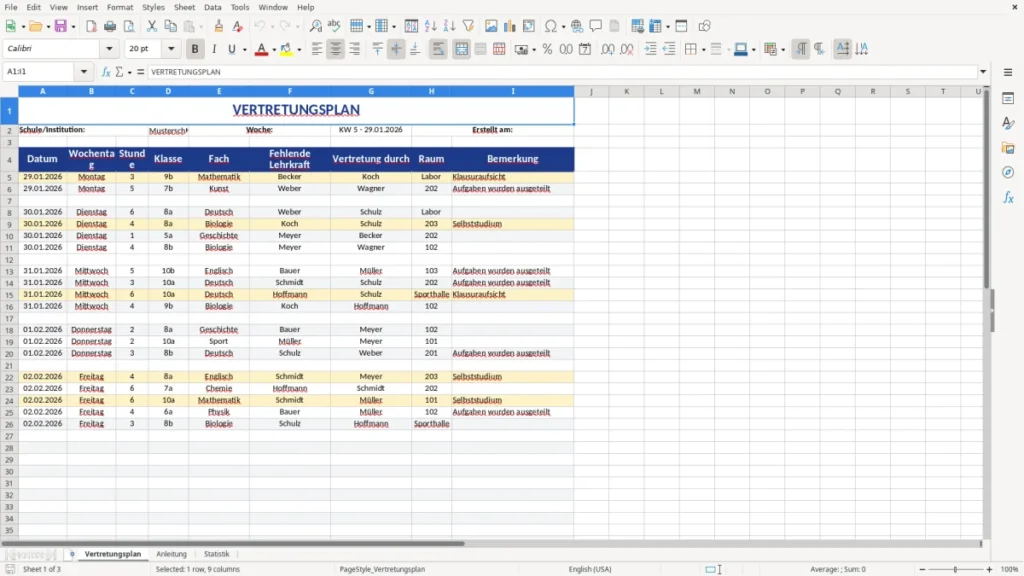Open sidebar Navigator compass icon
The width and height of the screenshot is (1024, 576).
coord(1008,172)
